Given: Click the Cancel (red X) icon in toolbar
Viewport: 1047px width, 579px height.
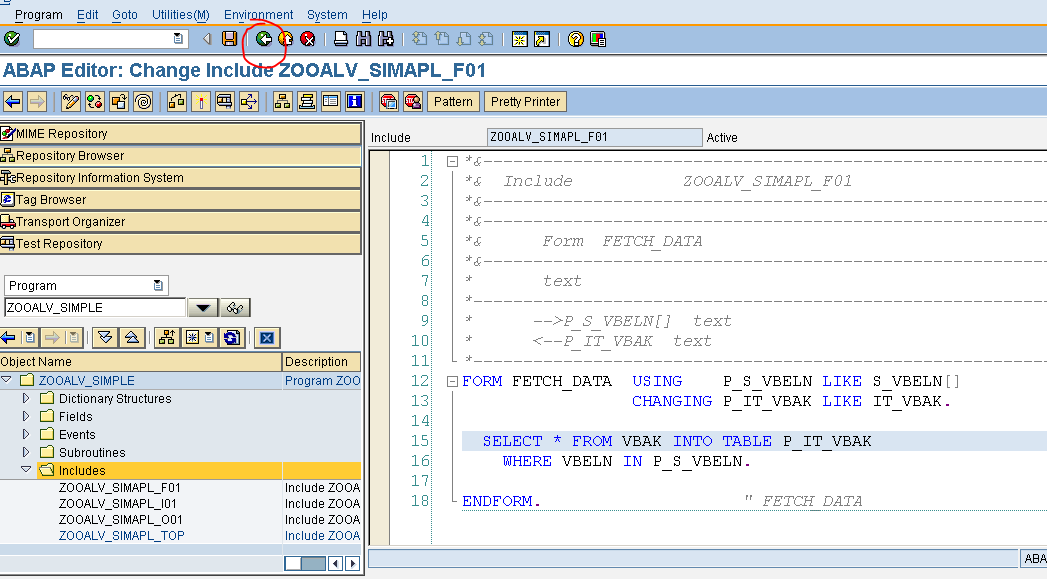Looking at the screenshot, I should pos(308,38).
